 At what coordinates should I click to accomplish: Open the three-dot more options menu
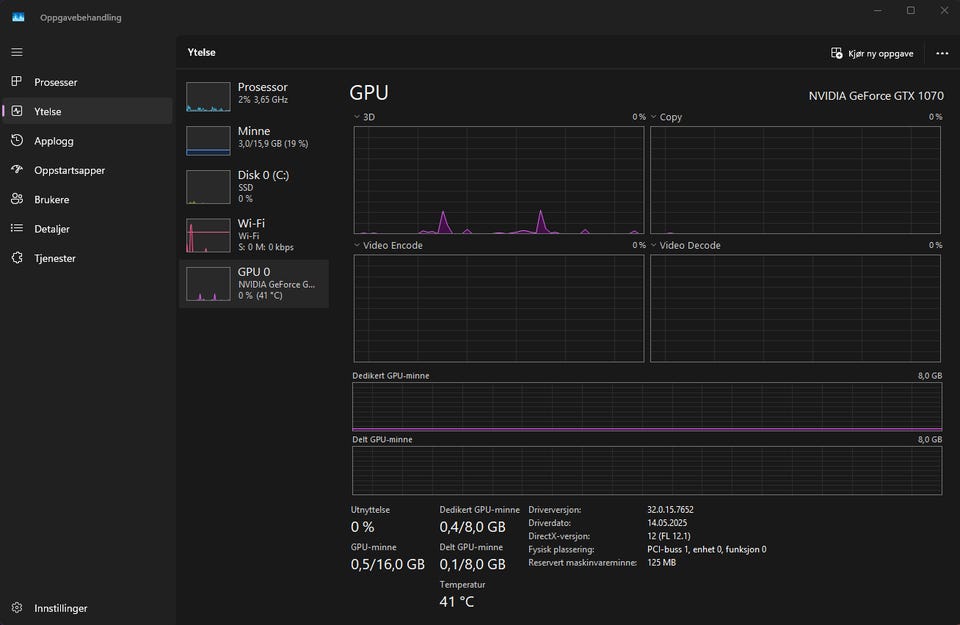(x=942, y=53)
